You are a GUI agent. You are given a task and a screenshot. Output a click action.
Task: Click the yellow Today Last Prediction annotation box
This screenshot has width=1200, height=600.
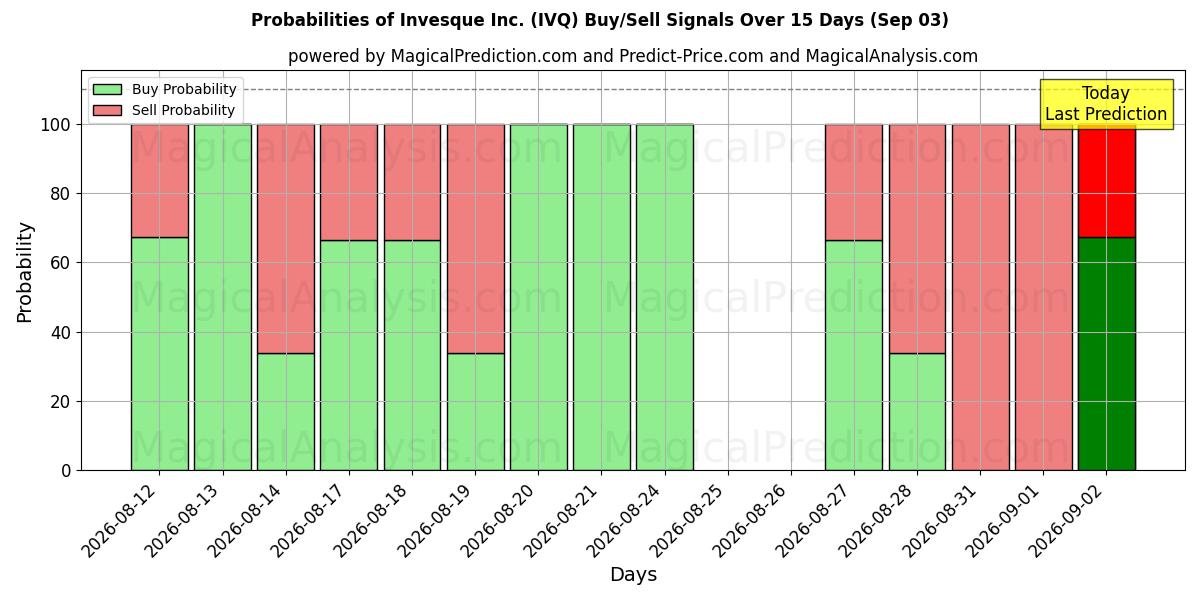1106,104
